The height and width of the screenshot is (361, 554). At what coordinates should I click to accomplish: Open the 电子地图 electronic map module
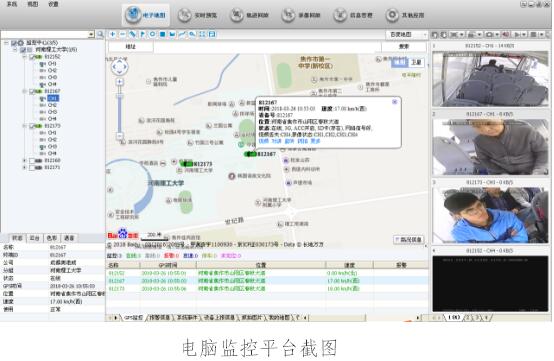pyautogui.click(x=146, y=15)
